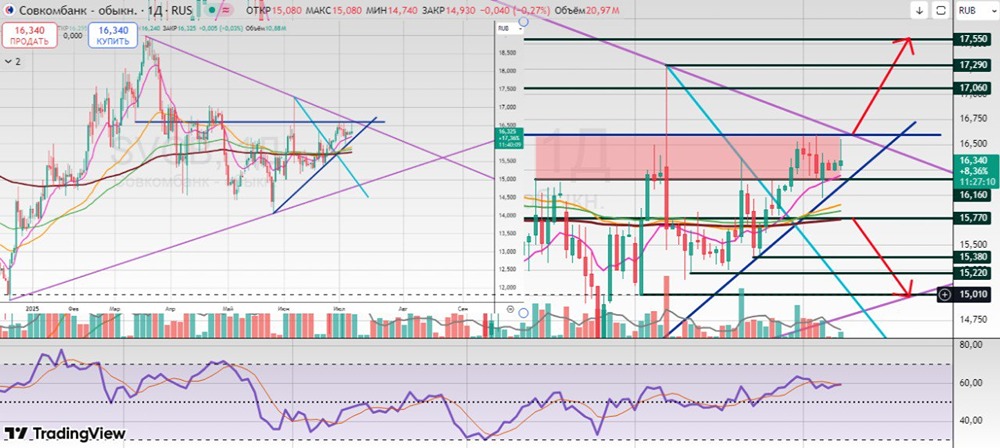Click the 15,770 price level label
Image resolution: width=1000 pixels, height=448 pixels.
point(973,218)
